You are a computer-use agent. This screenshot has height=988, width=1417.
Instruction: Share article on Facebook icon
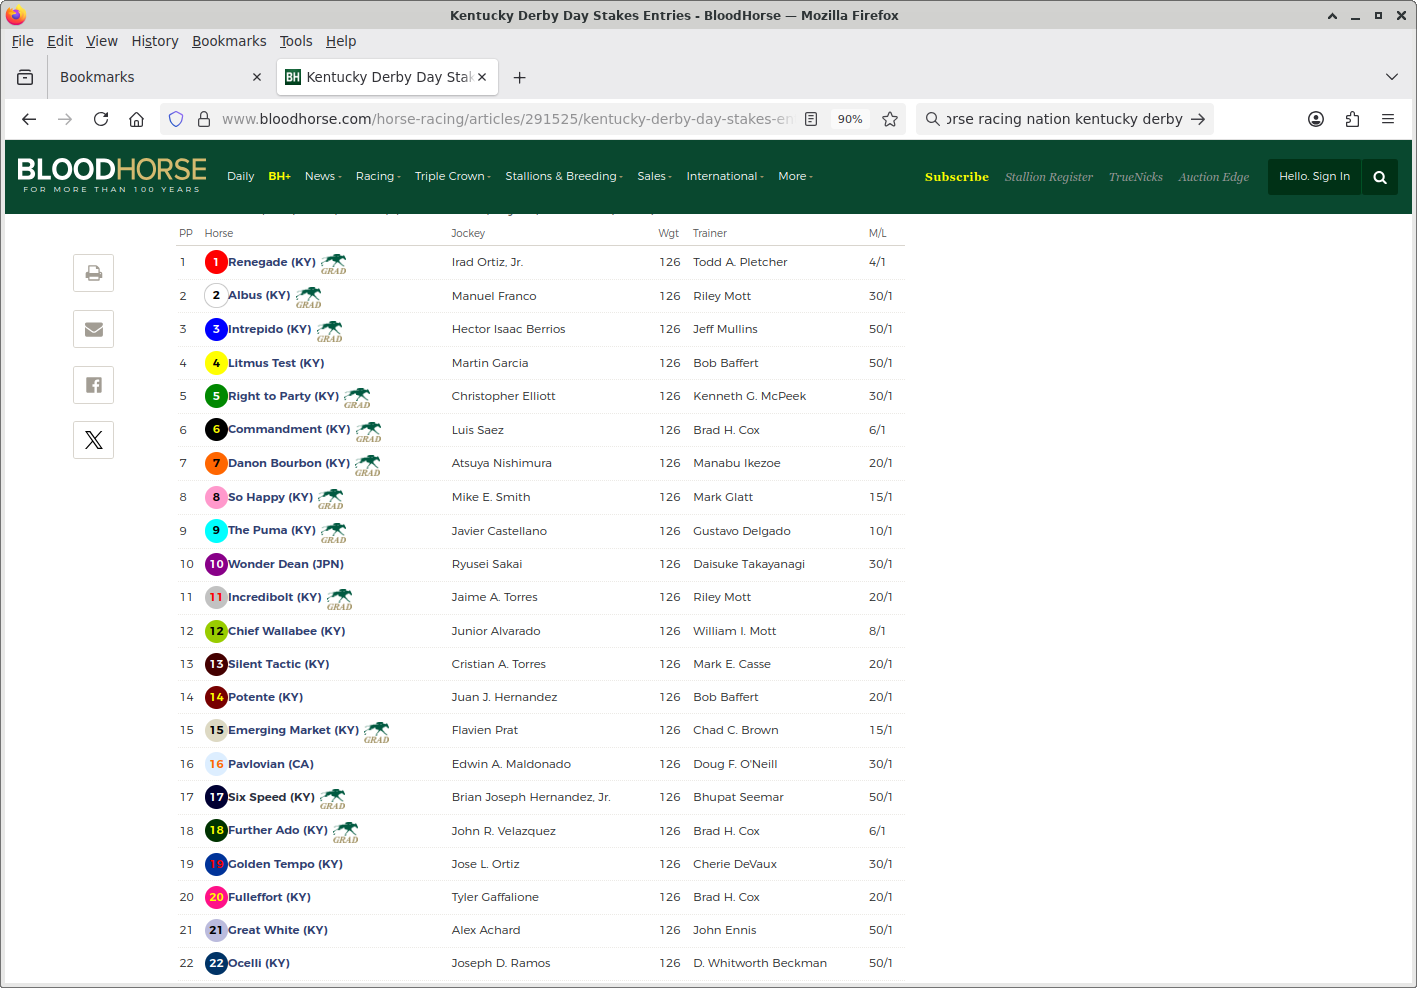point(93,385)
